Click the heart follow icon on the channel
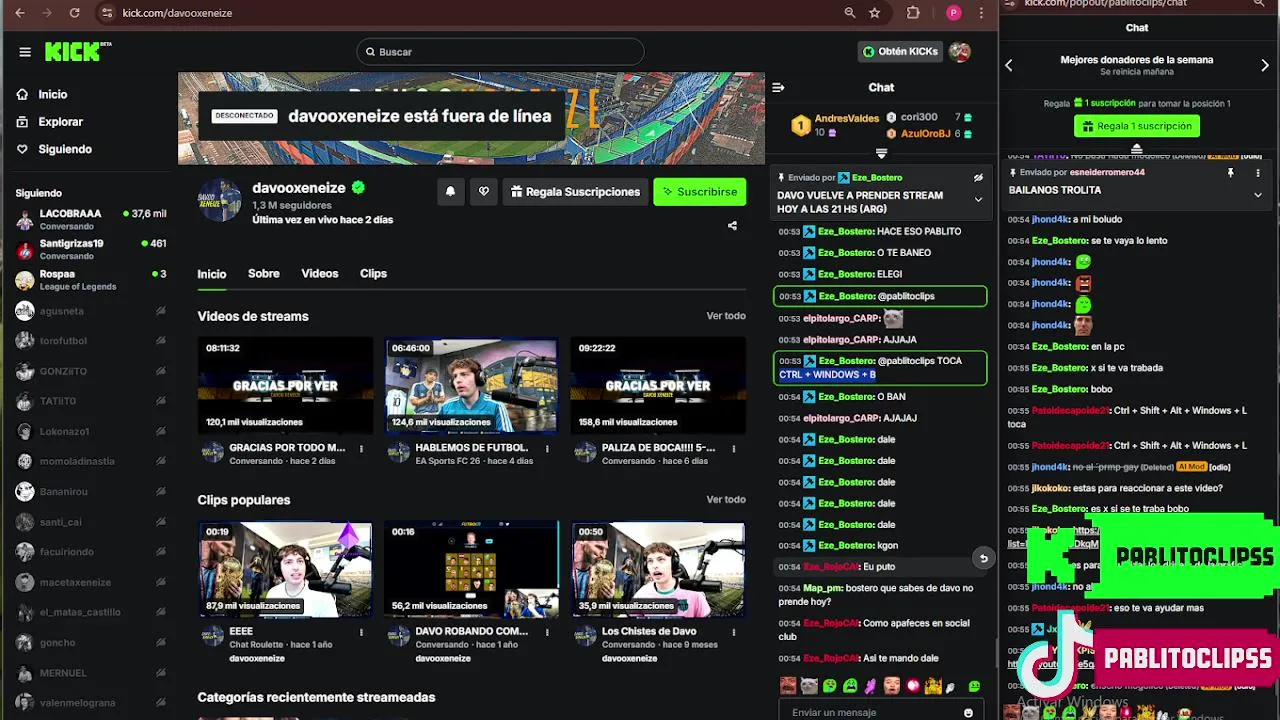The height and width of the screenshot is (720, 1280). coord(484,192)
